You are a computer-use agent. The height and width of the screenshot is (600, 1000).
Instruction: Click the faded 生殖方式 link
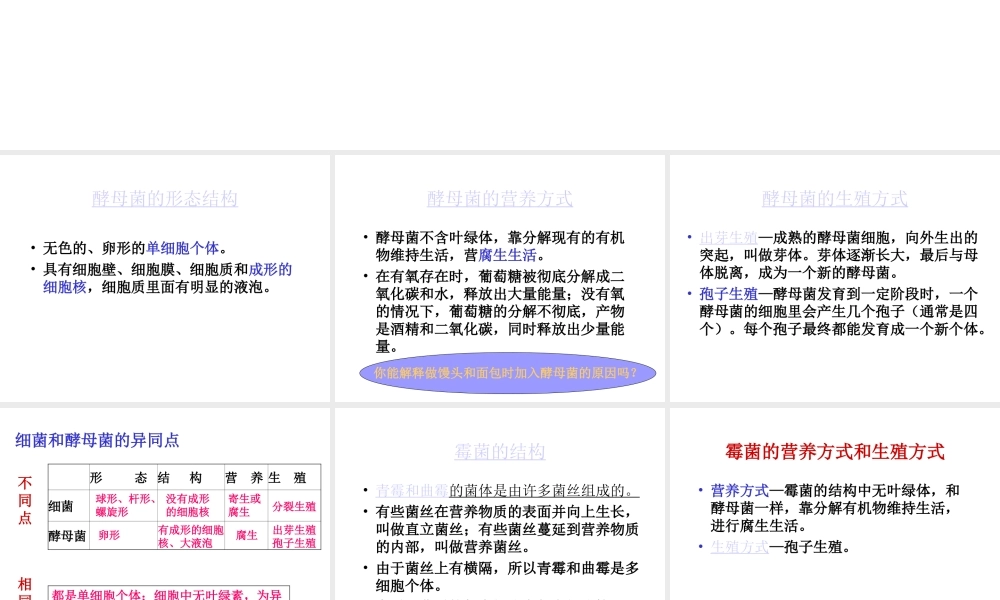(740, 546)
